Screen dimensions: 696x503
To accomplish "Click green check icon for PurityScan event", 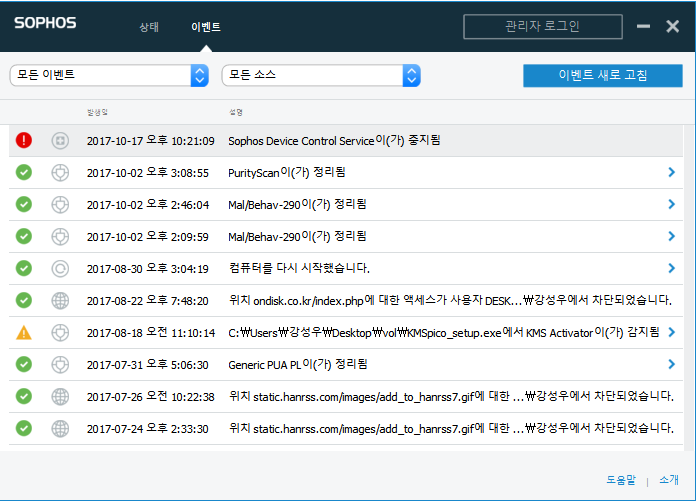I will click(x=24, y=172).
